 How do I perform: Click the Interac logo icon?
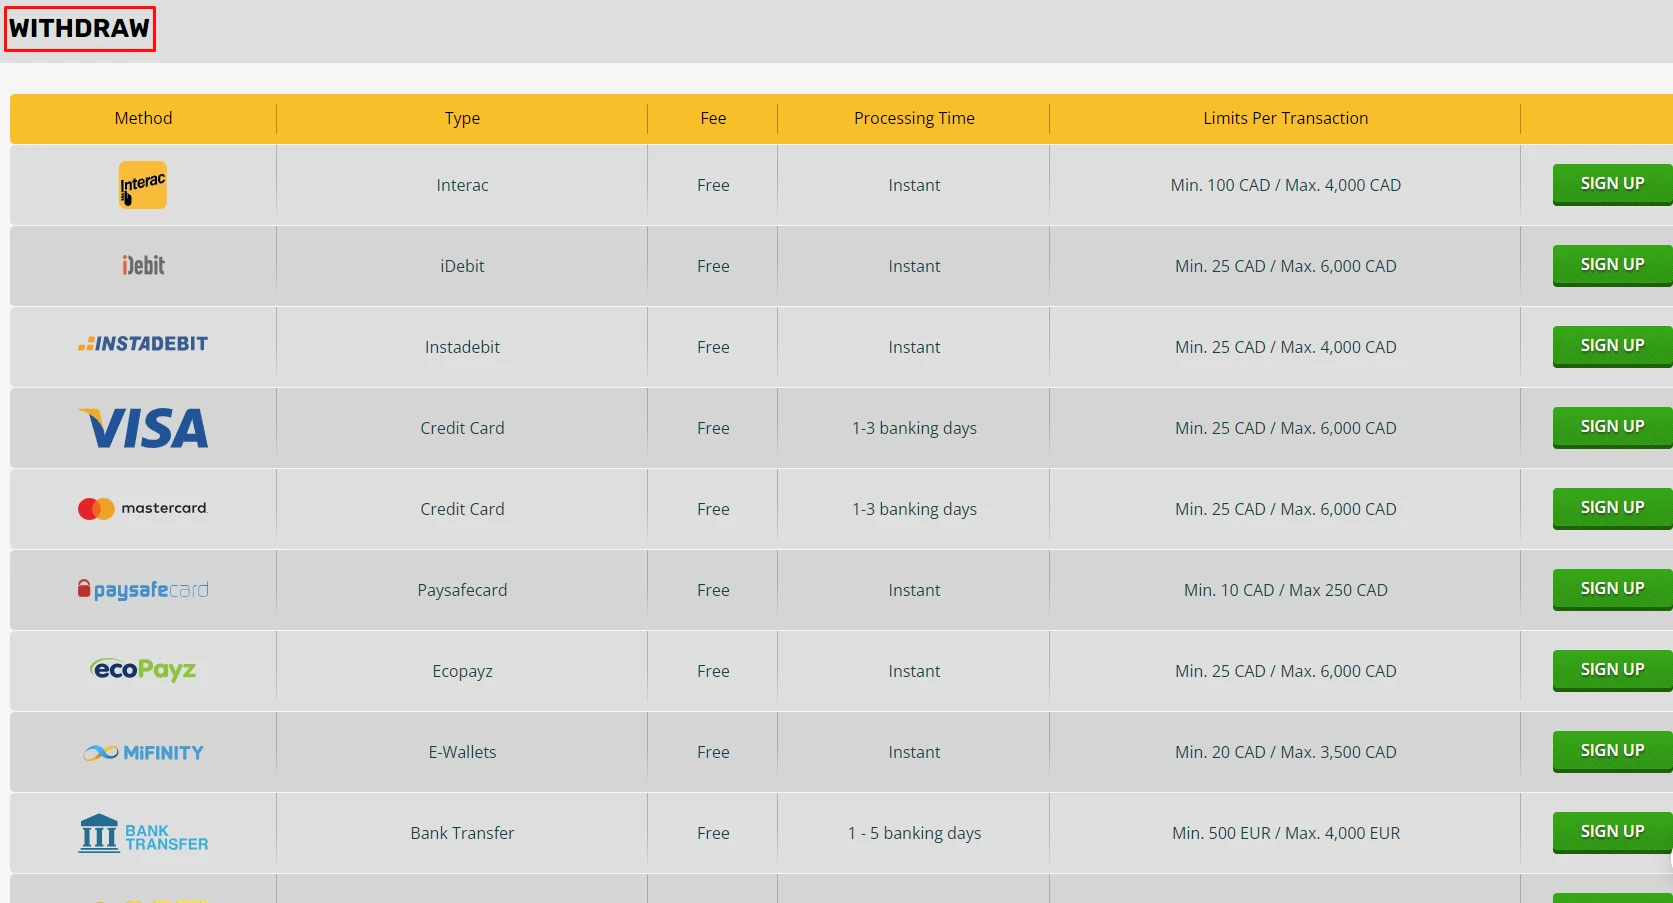click(143, 185)
